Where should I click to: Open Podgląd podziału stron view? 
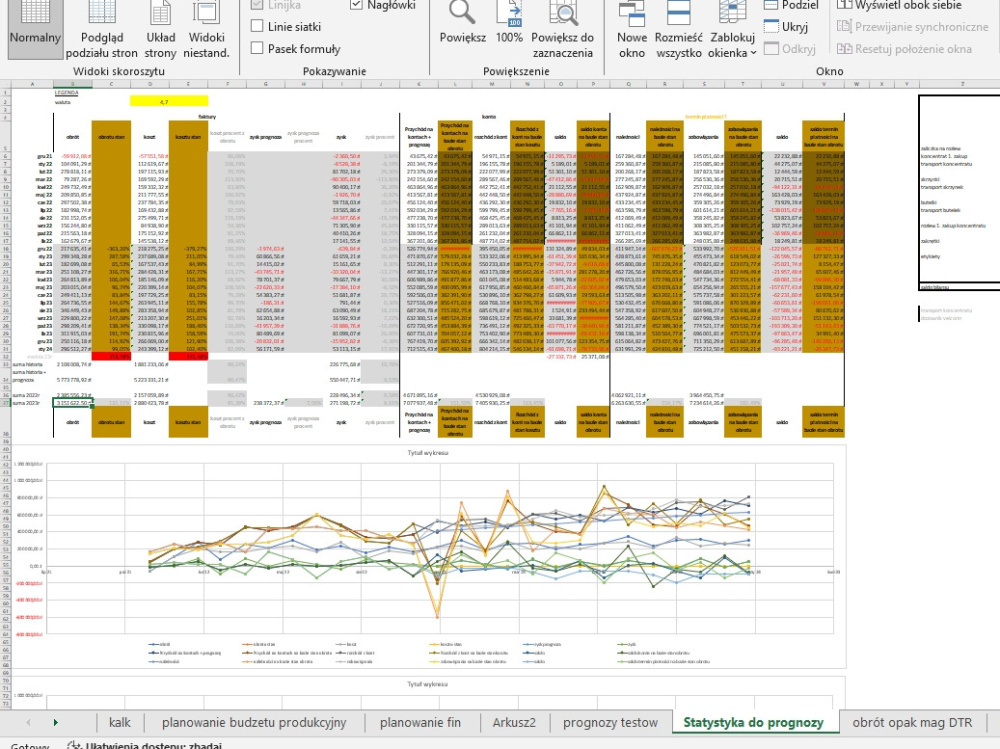point(101,30)
